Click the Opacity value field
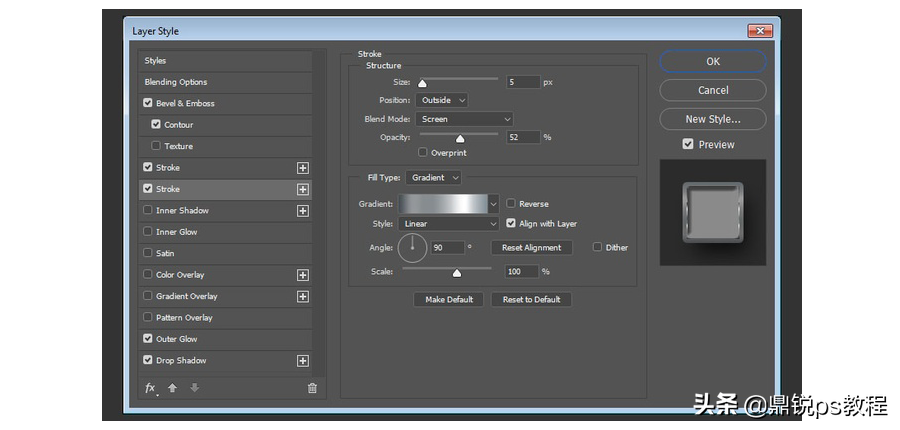This screenshot has height=430, width=900. [523, 137]
